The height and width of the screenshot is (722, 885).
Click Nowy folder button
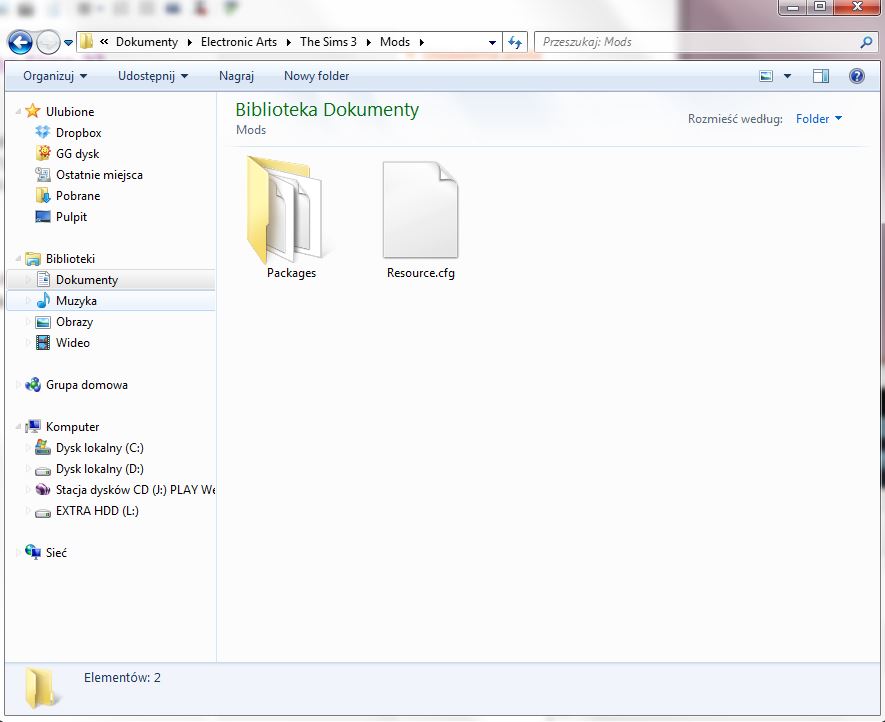317,76
